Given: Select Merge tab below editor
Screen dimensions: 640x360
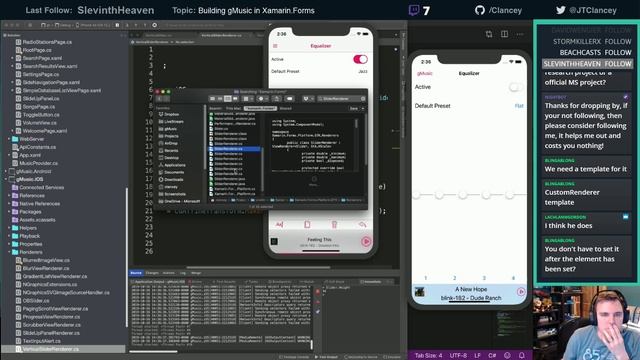Looking at the screenshot, I should tap(196, 273).
